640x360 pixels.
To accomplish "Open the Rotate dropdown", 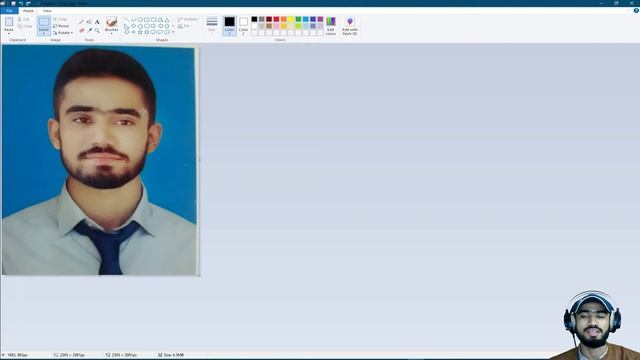I will pyautogui.click(x=63, y=33).
